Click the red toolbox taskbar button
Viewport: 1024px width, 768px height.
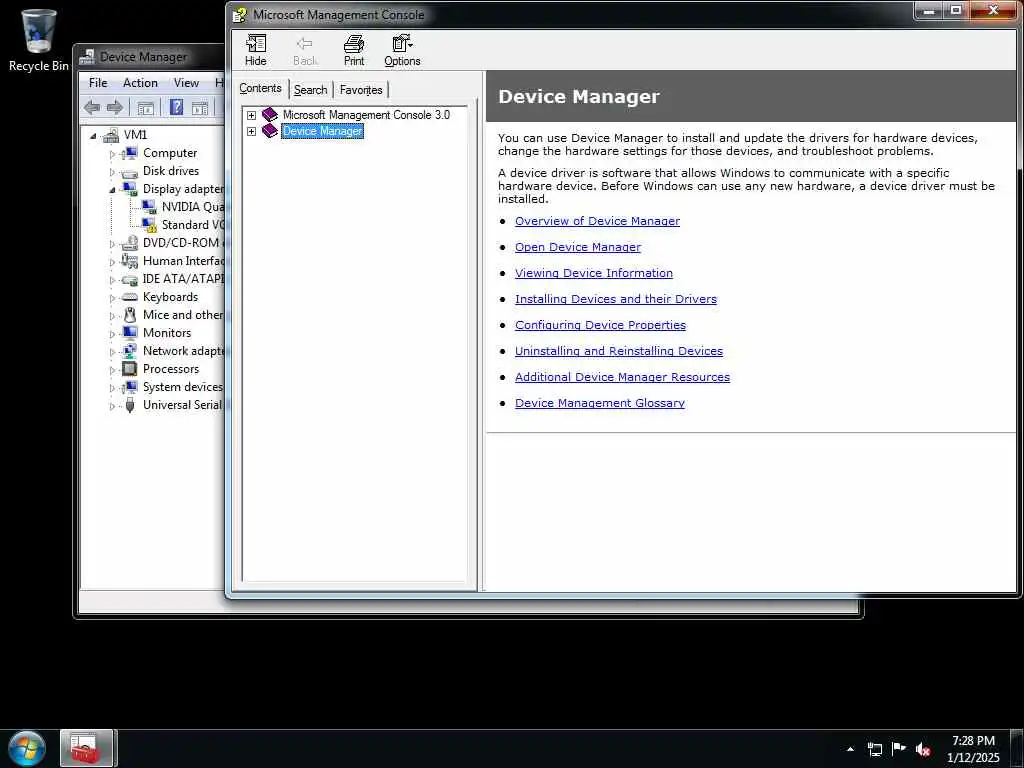click(87, 748)
